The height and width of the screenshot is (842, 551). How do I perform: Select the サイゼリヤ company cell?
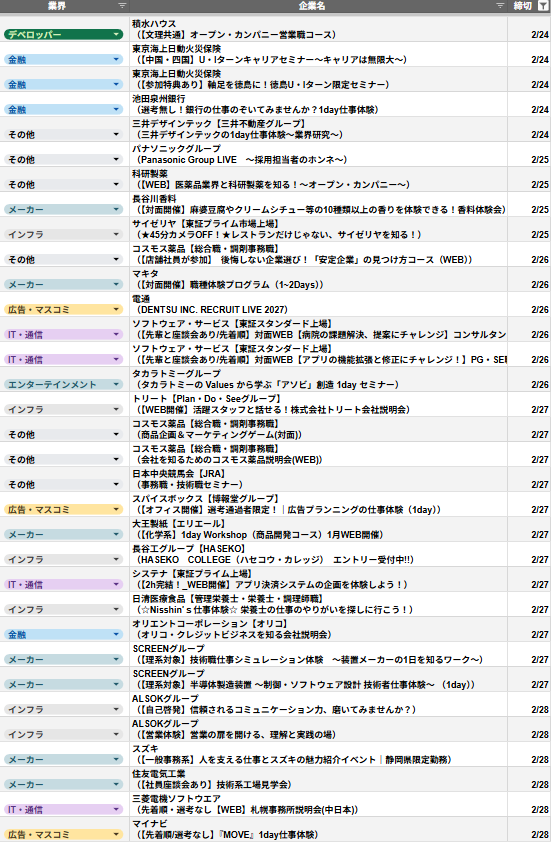[319, 229]
